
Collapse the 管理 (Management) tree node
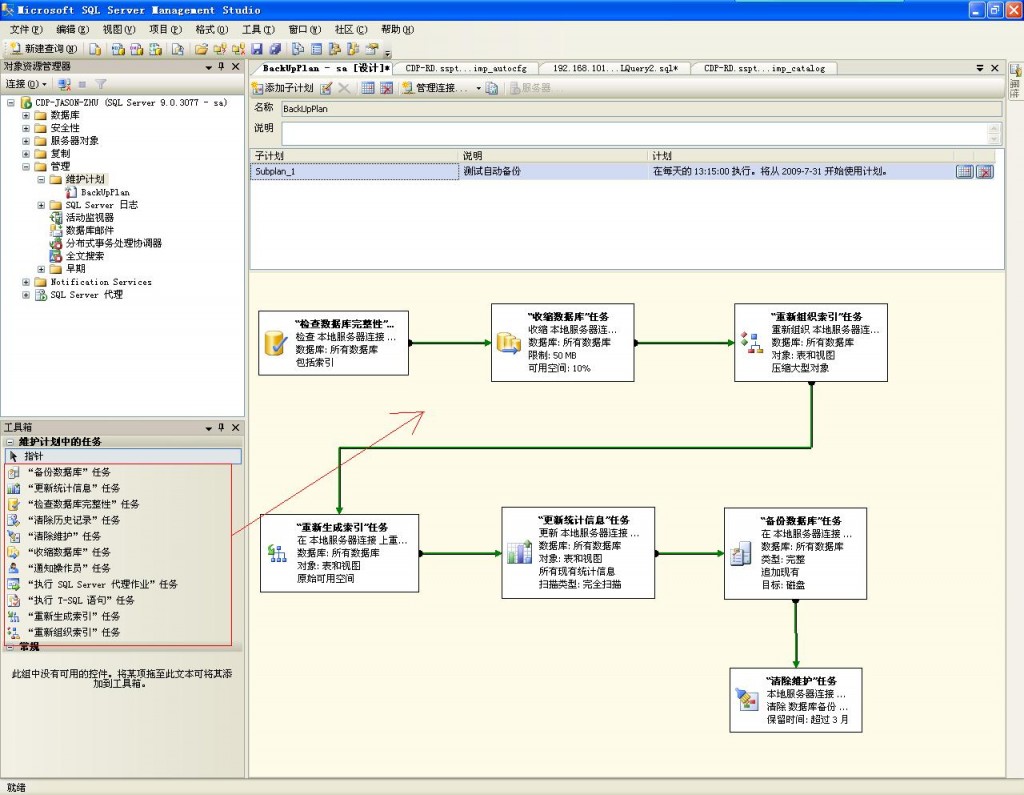pyautogui.click(x=27, y=167)
